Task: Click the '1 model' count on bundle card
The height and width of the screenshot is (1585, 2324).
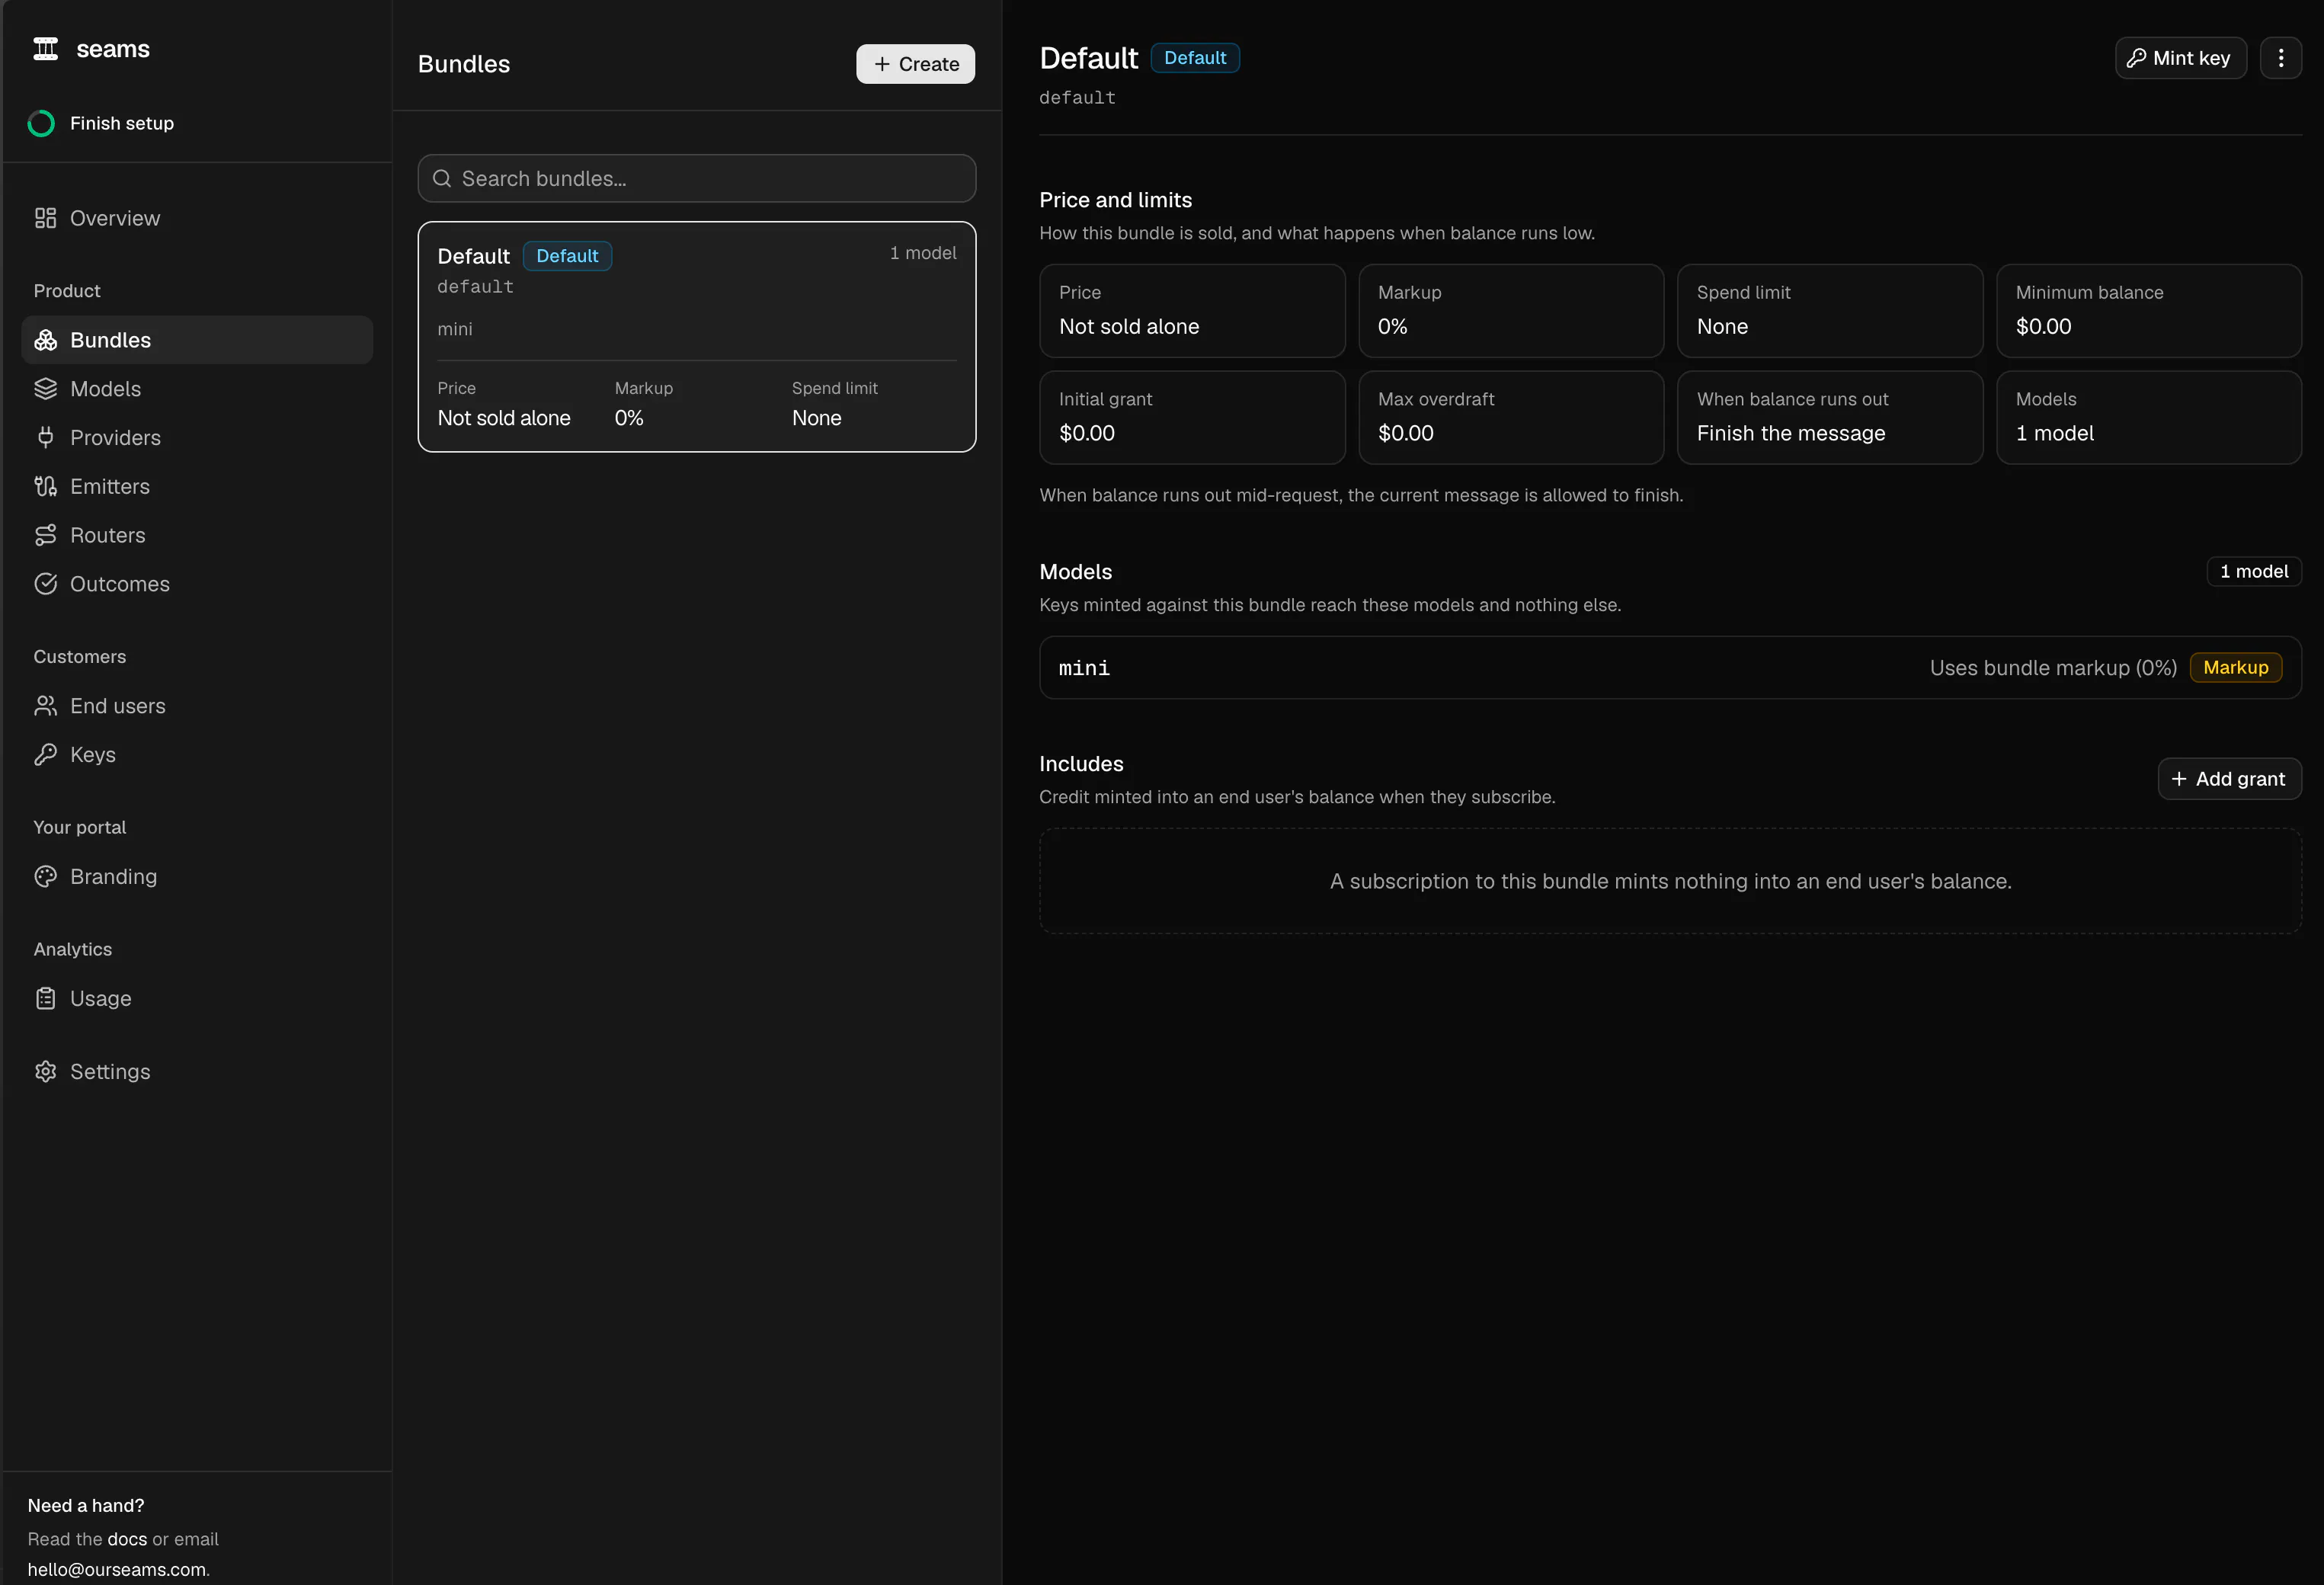Action: pyautogui.click(x=923, y=253)
